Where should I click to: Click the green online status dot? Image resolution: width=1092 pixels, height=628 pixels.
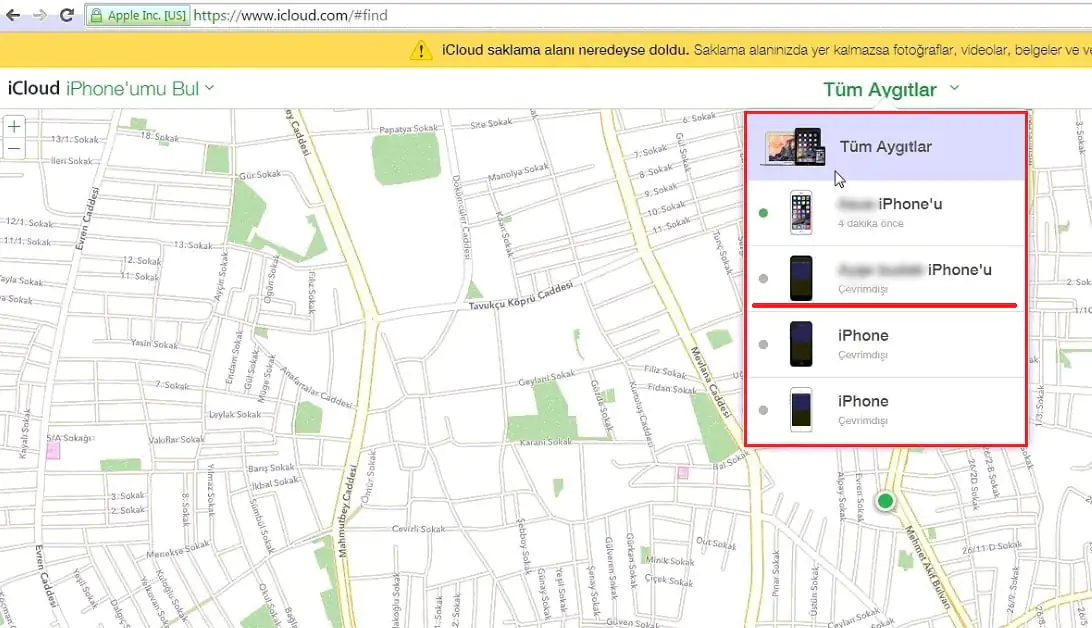point(764,211)
